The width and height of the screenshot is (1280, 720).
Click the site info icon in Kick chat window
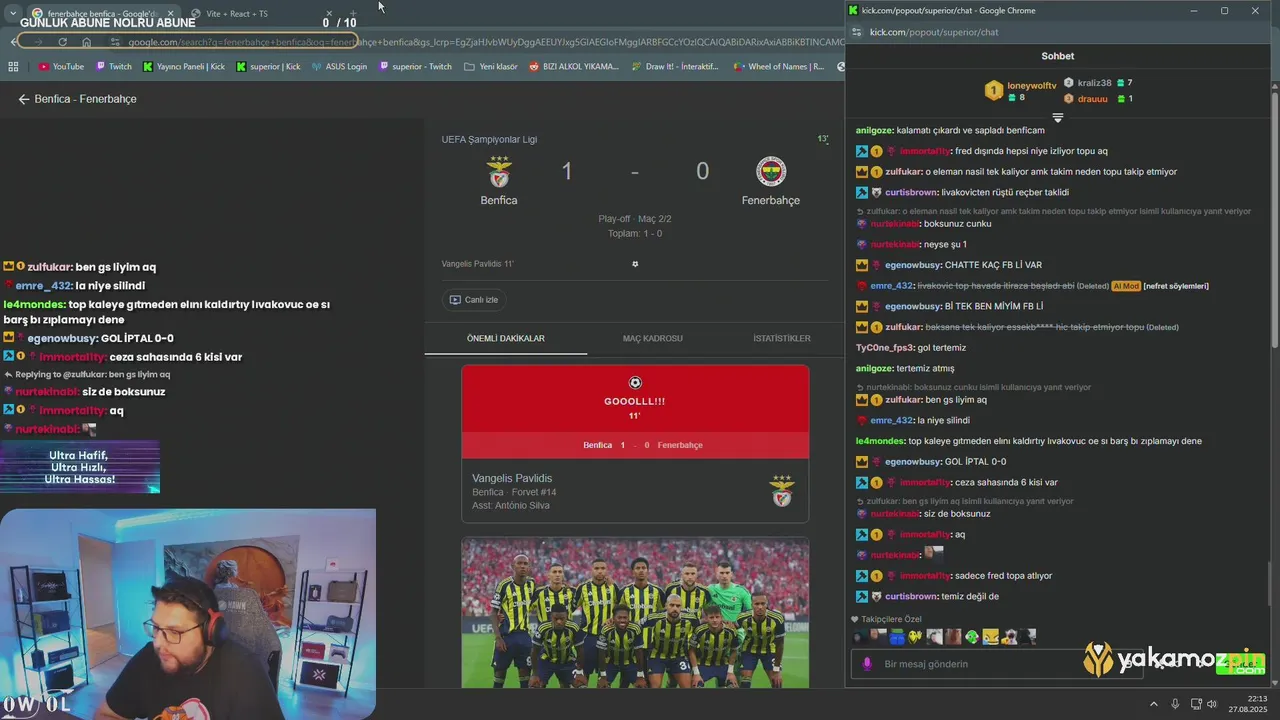(x=855, y=32)
